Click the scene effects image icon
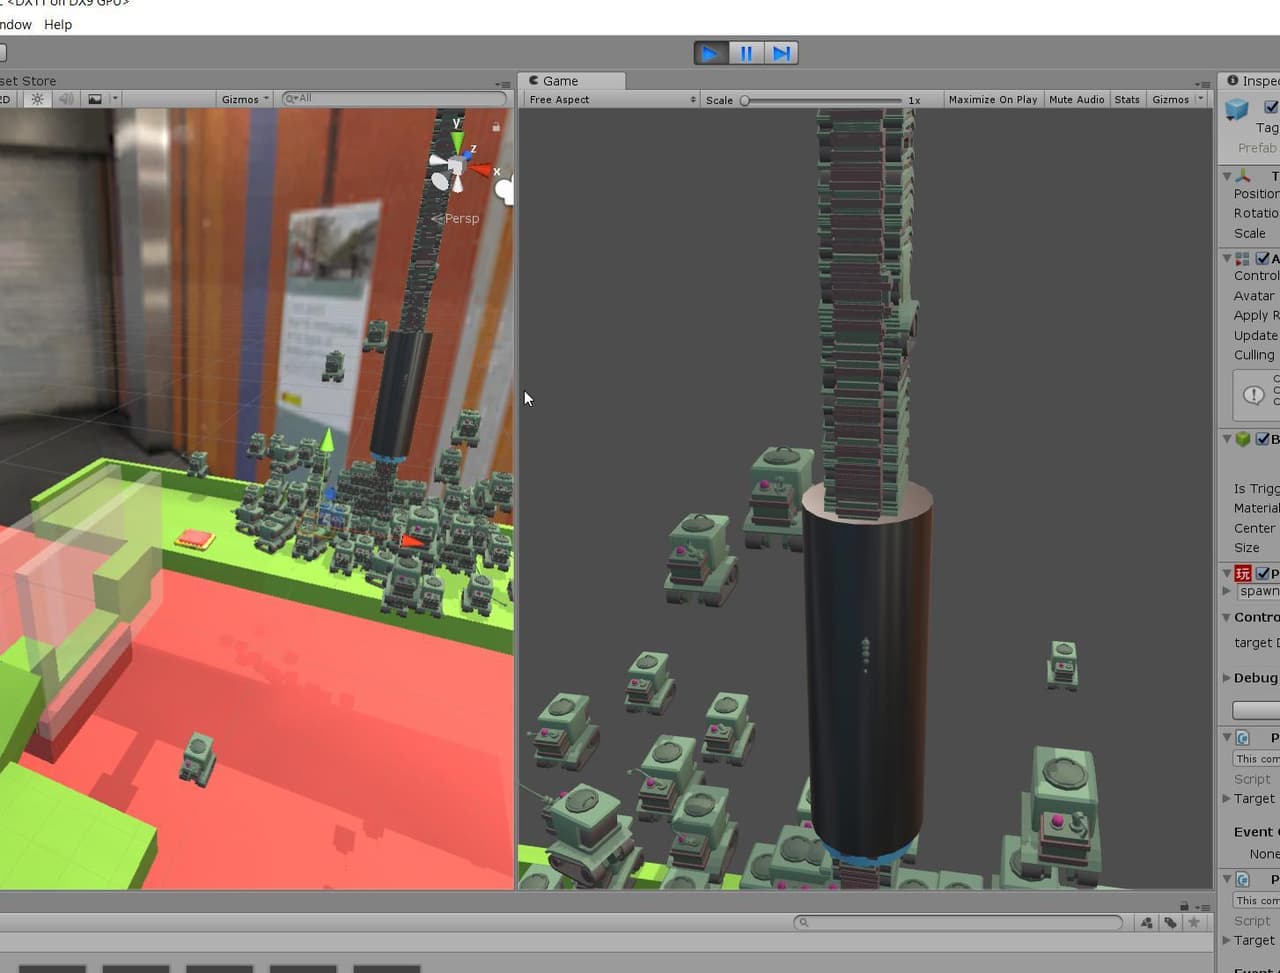 [95, 99]
